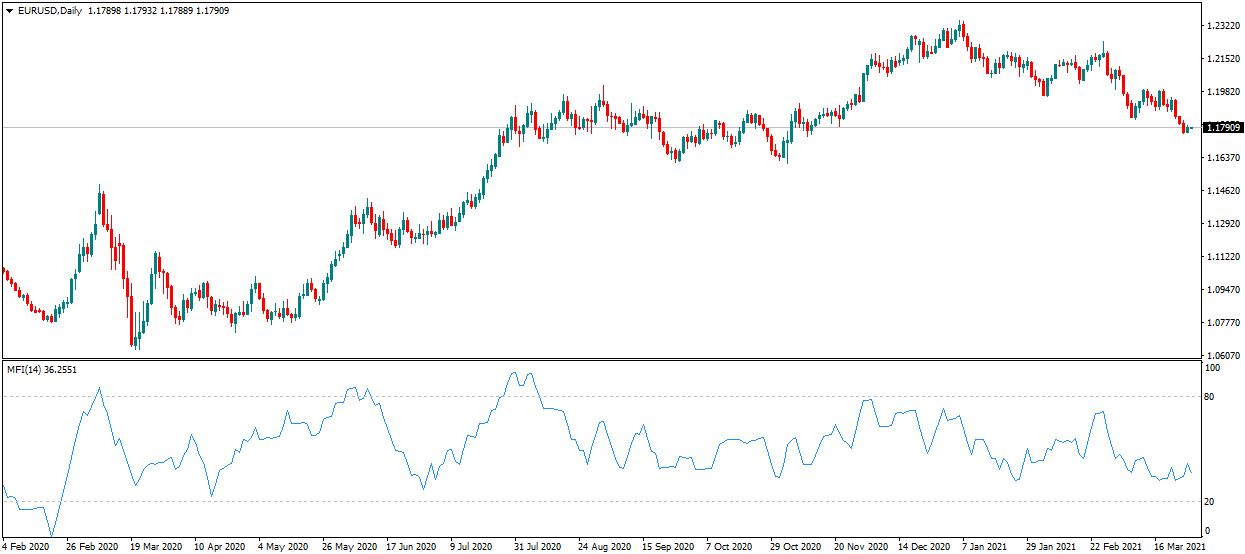The width and height of the screenshot is (1245, 554).
Task: Click the 20 Nov 2020 date label
Action: tap(859, 547)
